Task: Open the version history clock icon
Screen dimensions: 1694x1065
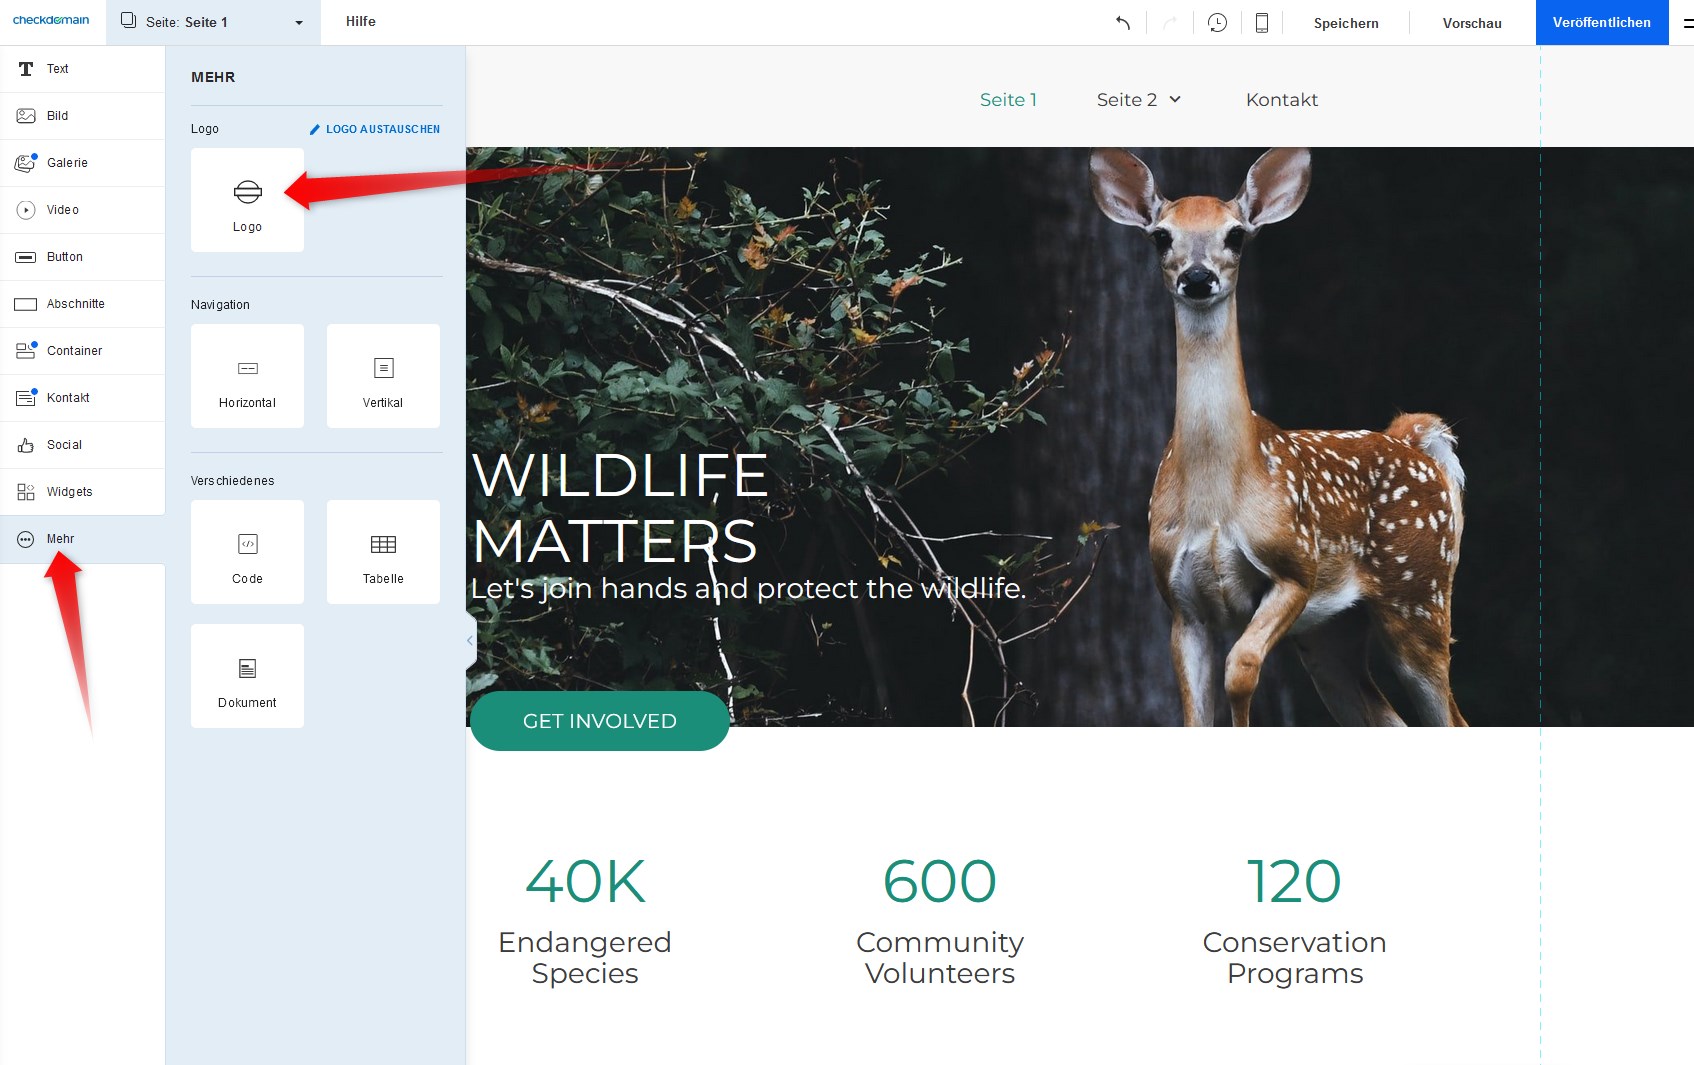Action: pyautogui.click(x=1217, y=23)
